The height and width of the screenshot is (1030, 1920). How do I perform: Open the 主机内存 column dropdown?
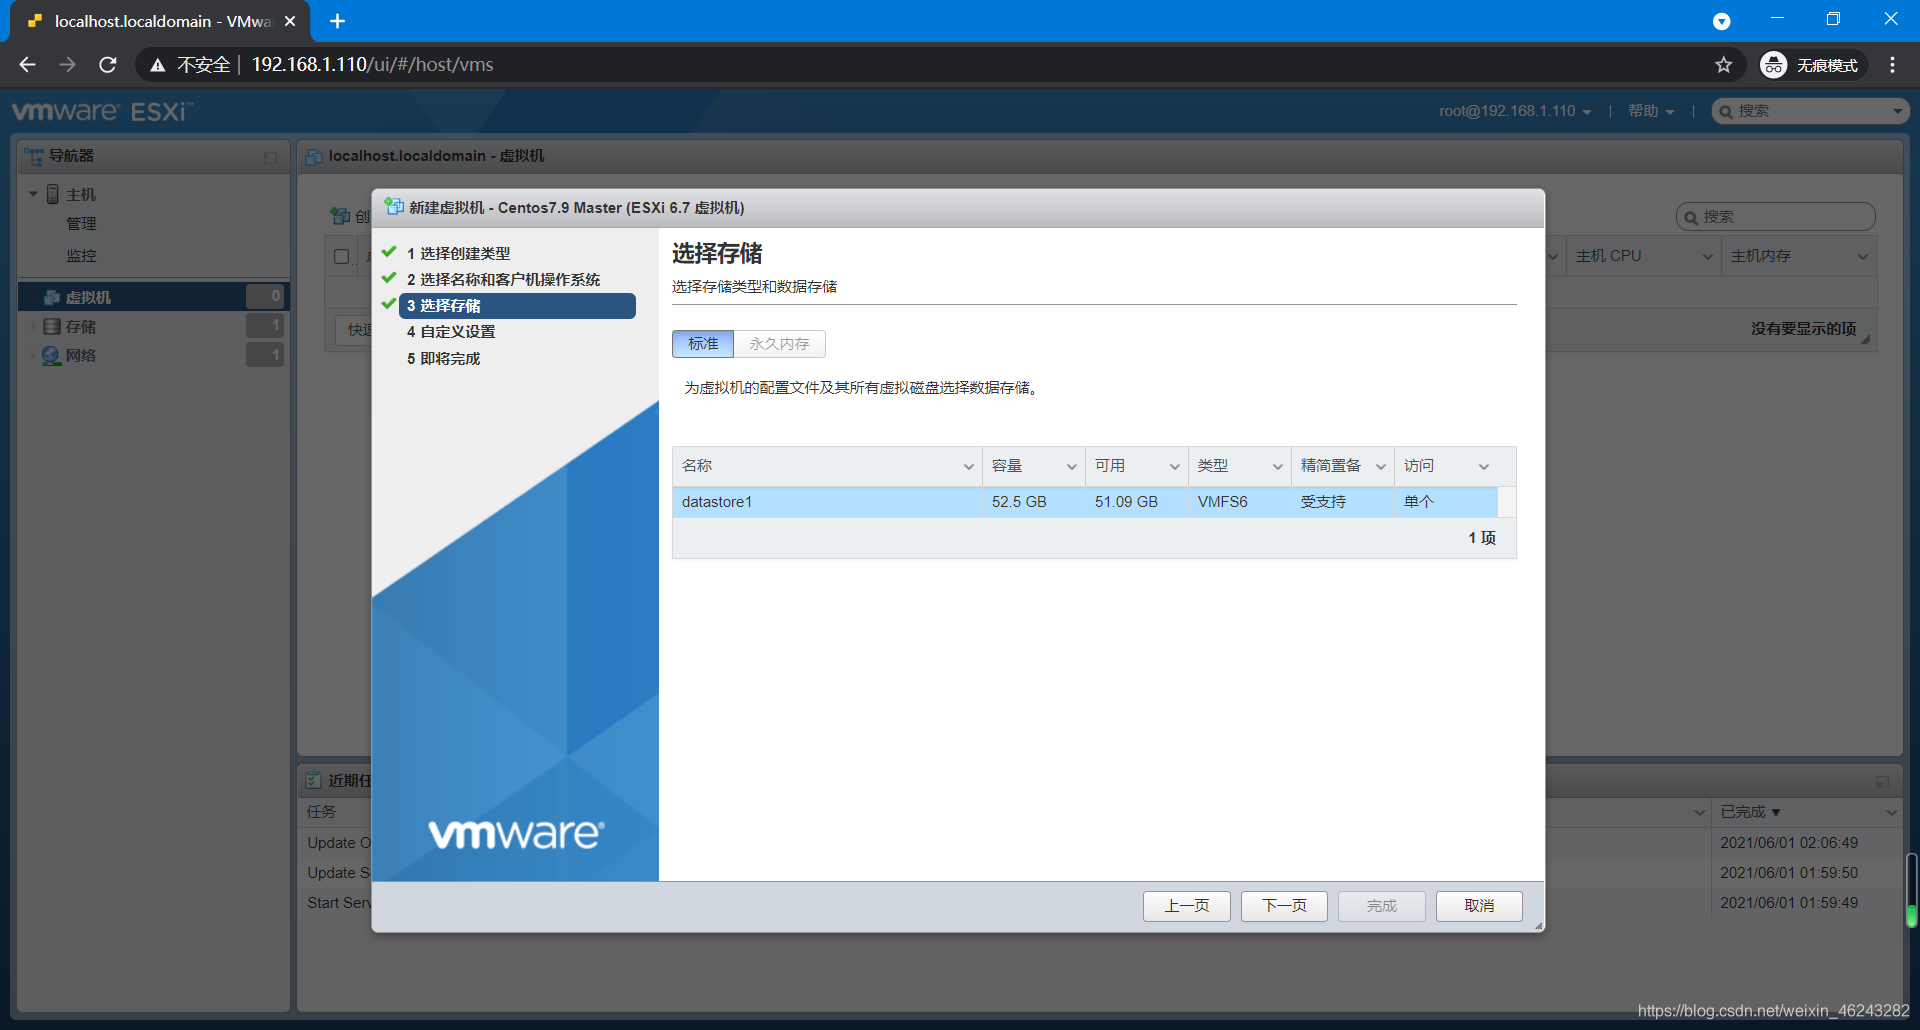click(1862, 257)
